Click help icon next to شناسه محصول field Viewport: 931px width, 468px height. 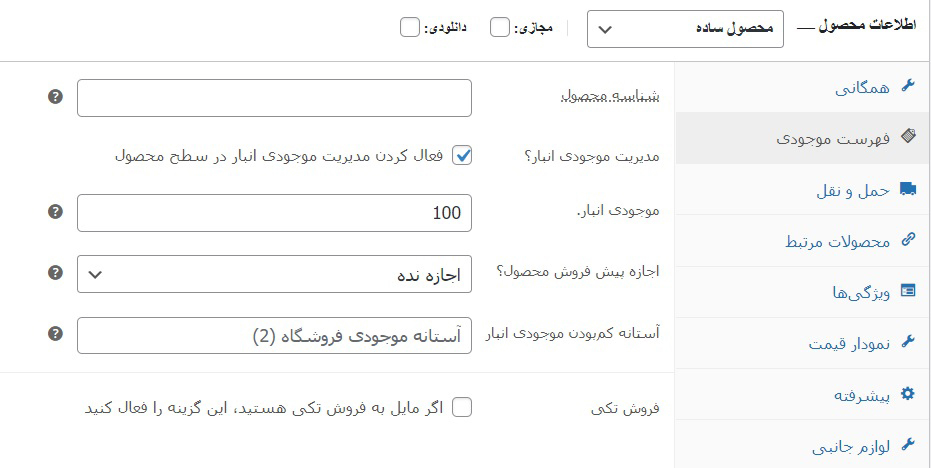pyautogui.click(x=55, y=96)
